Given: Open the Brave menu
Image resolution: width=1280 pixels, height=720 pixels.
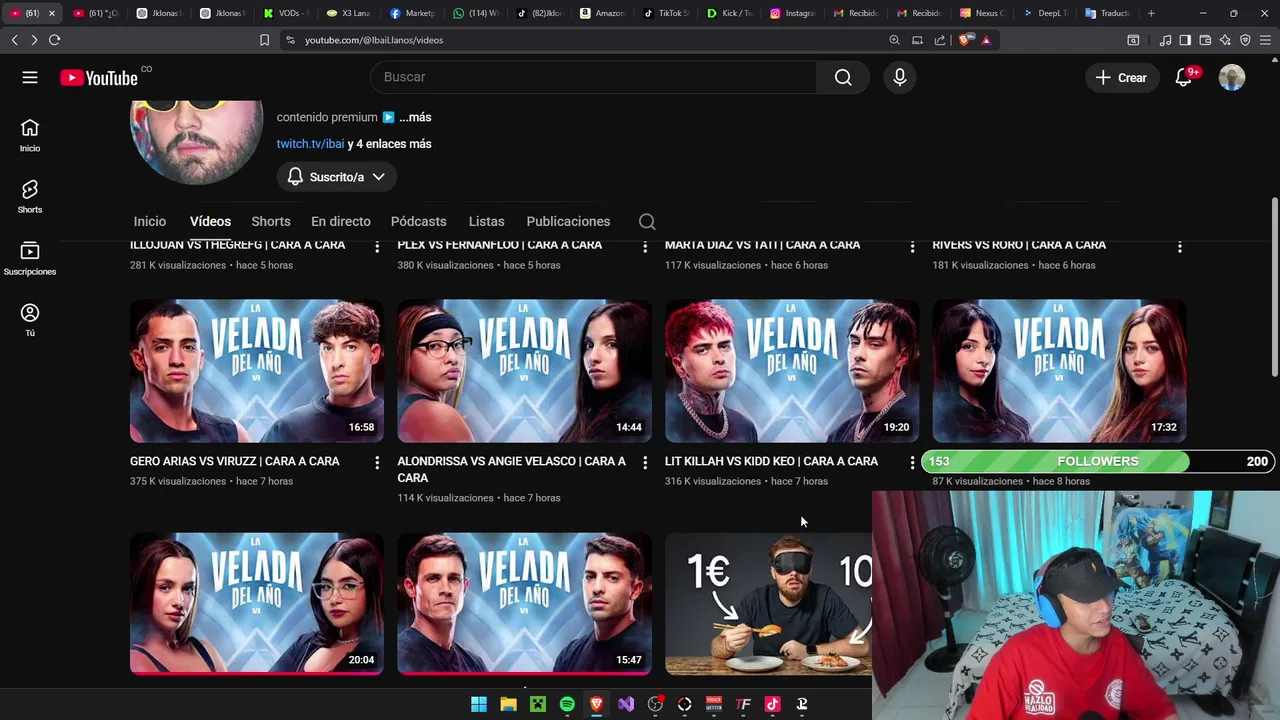Looking at the screenshot, I should [x=1264, y=40].
